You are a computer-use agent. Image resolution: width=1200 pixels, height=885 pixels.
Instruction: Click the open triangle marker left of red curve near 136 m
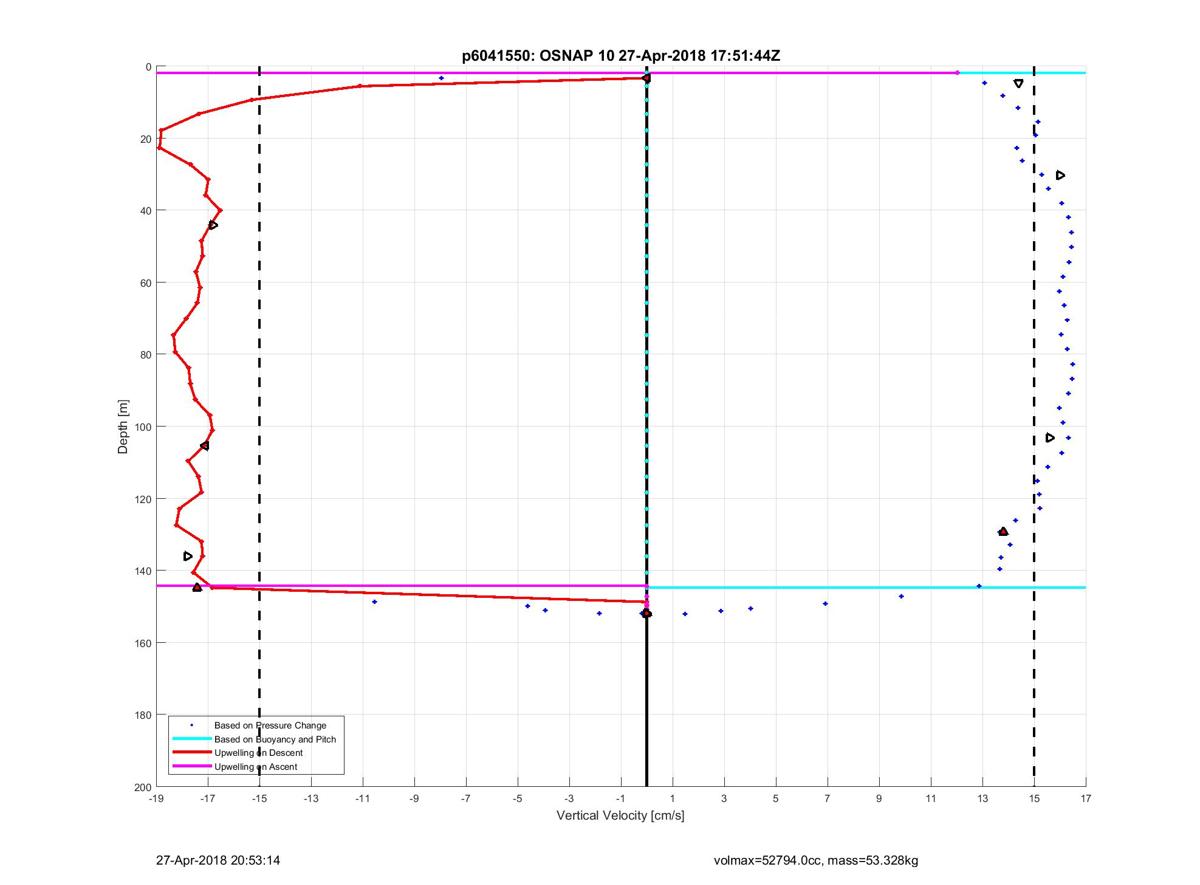[x=188, y=556]
